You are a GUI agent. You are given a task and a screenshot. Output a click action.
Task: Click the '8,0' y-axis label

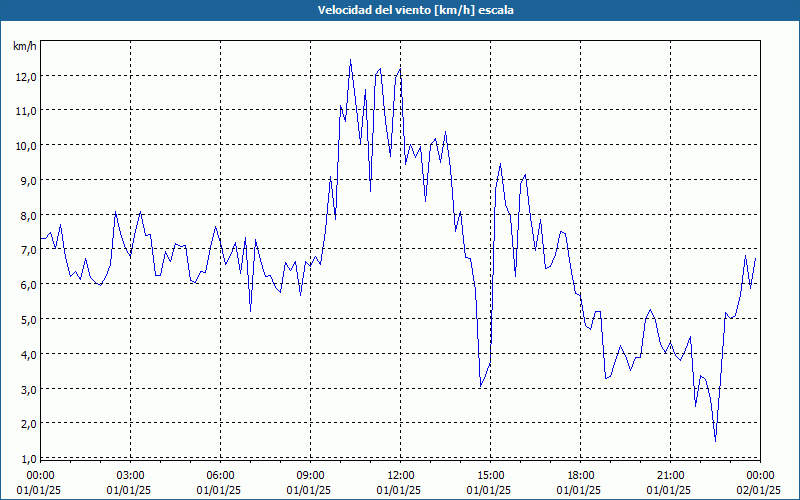click(x=28, y=215)
